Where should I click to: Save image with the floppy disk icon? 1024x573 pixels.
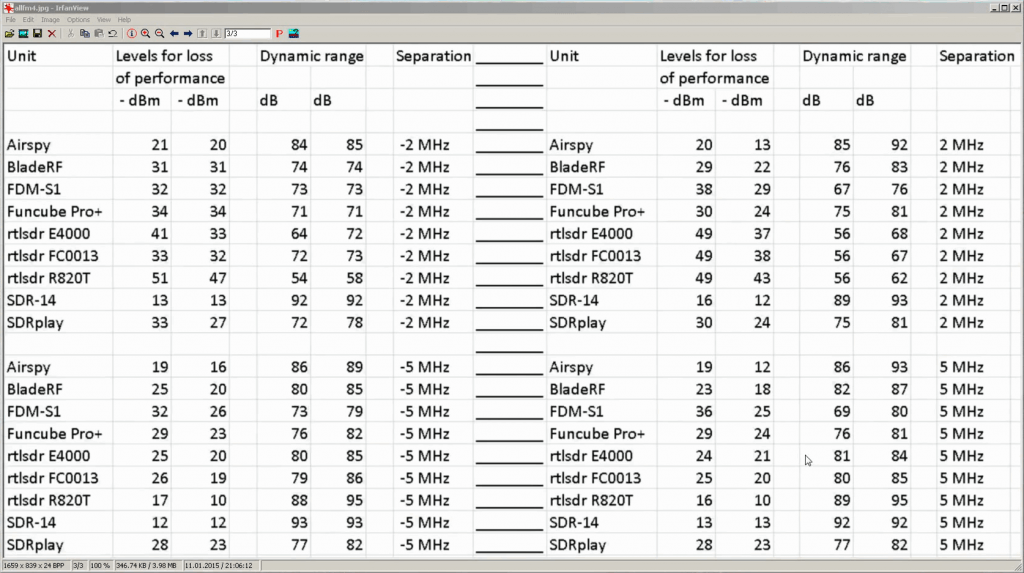point(37,33)
